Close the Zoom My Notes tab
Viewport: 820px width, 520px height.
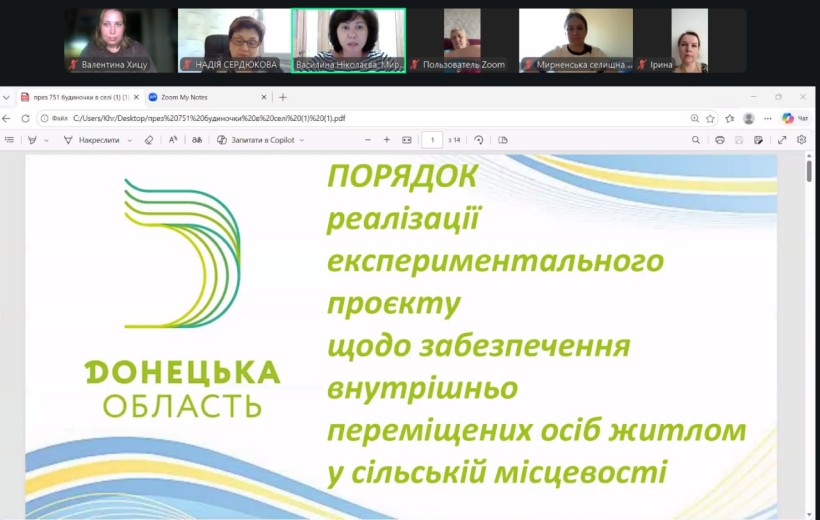point(264,97)
